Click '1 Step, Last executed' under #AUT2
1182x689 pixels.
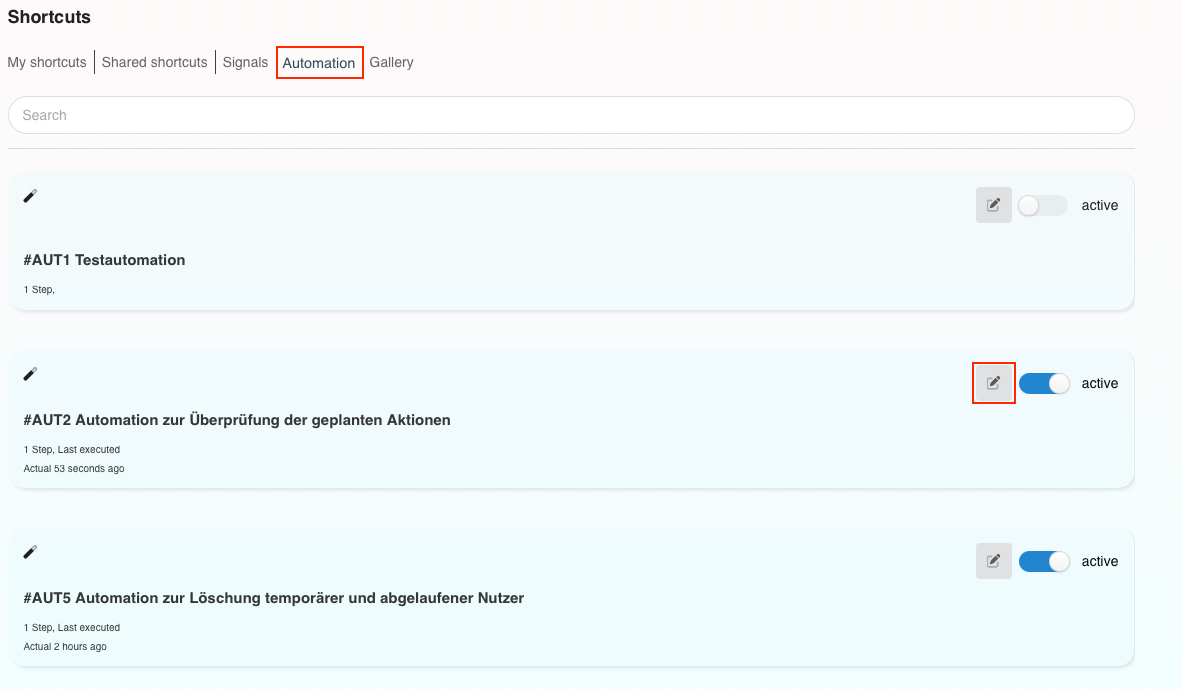(72, 449)
